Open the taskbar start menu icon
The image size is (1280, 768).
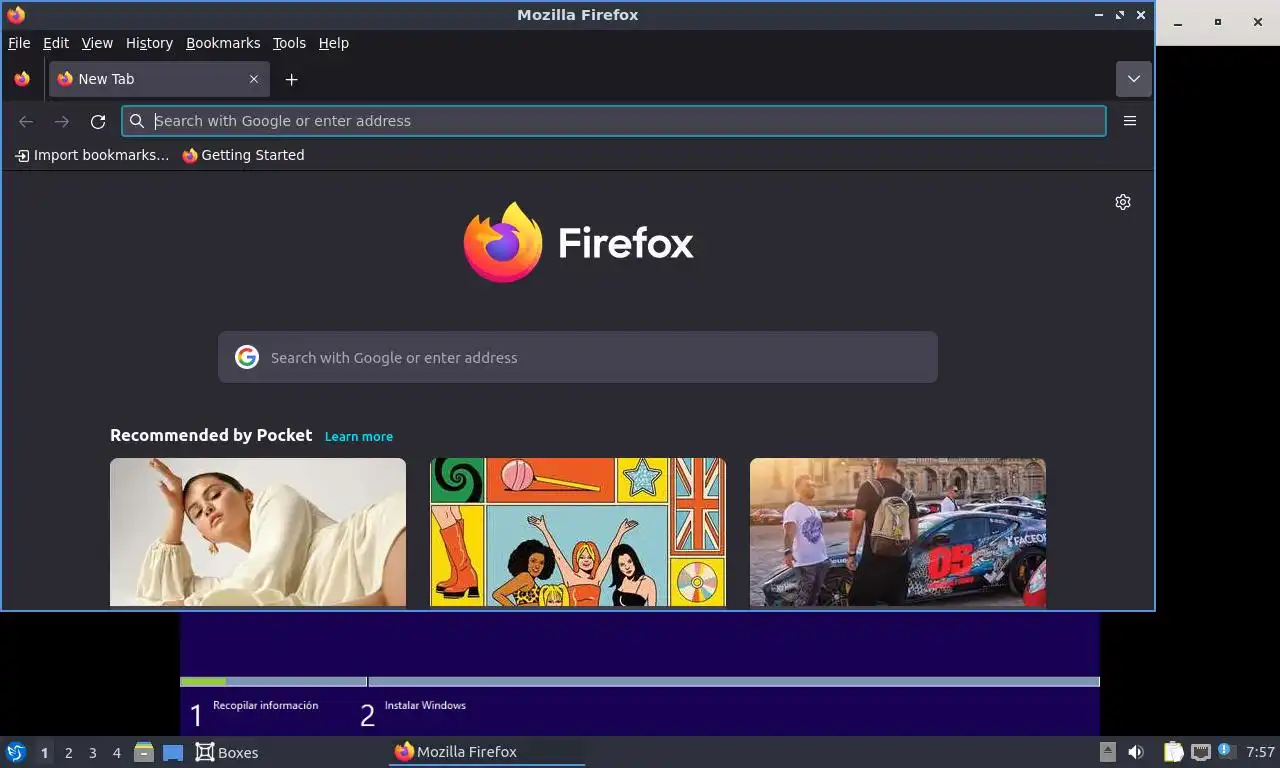(16, 752)
